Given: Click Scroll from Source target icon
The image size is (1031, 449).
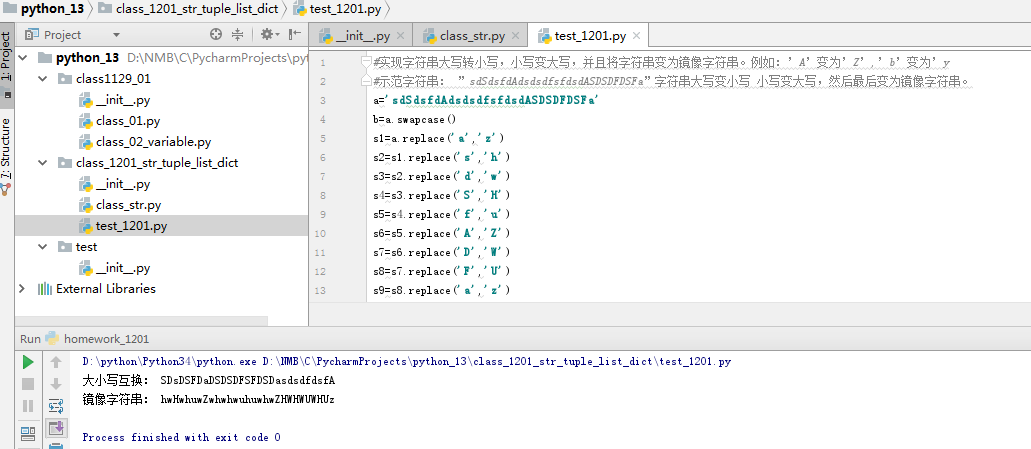Looking at the screenshot, I should click(216, 34).
